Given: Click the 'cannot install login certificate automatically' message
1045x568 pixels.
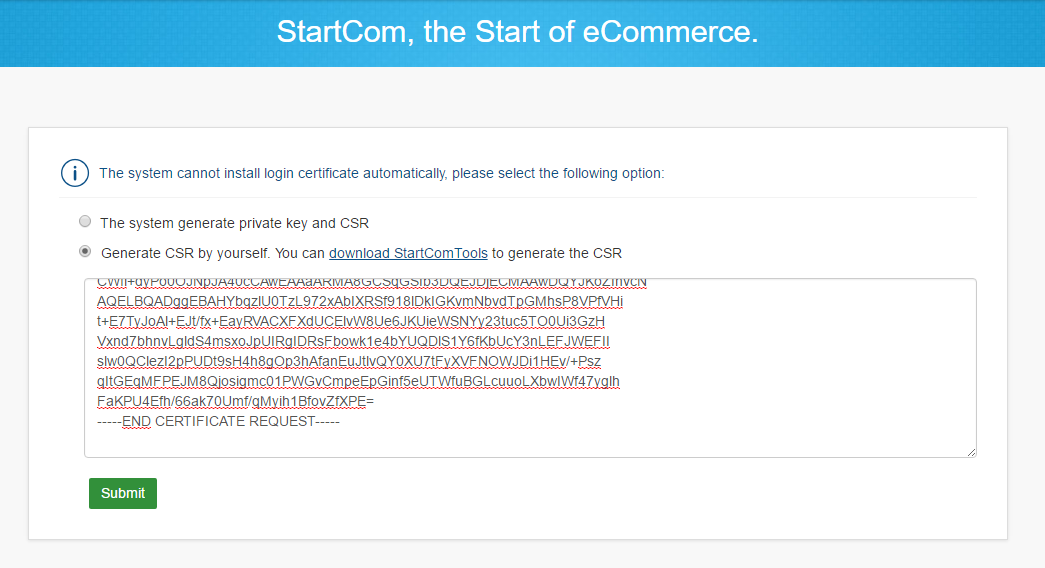Looking at the screenshot, I should pos(301,173).
